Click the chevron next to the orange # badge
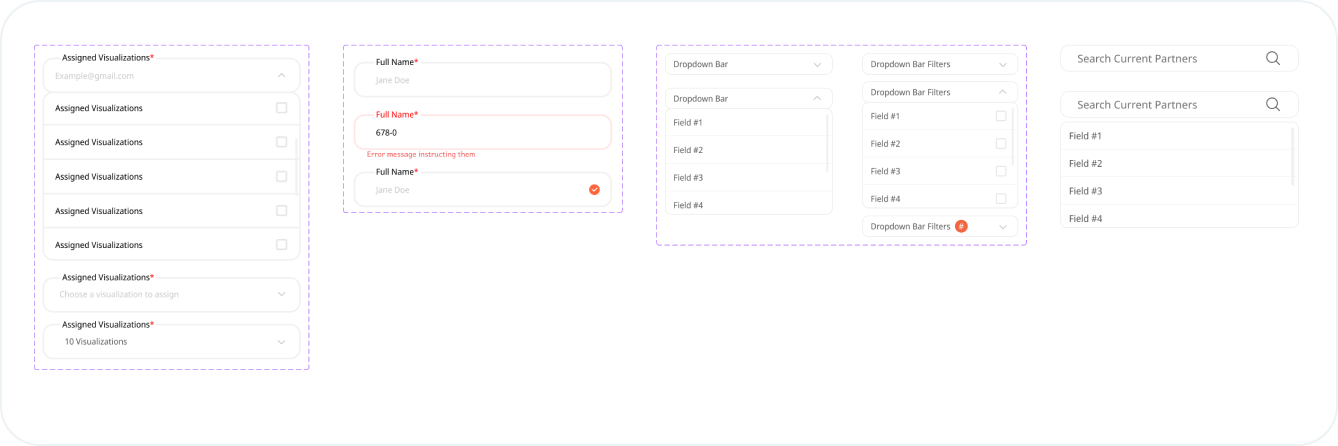Viewport: 1338px width, 446px height. [x=1003, y=227]
